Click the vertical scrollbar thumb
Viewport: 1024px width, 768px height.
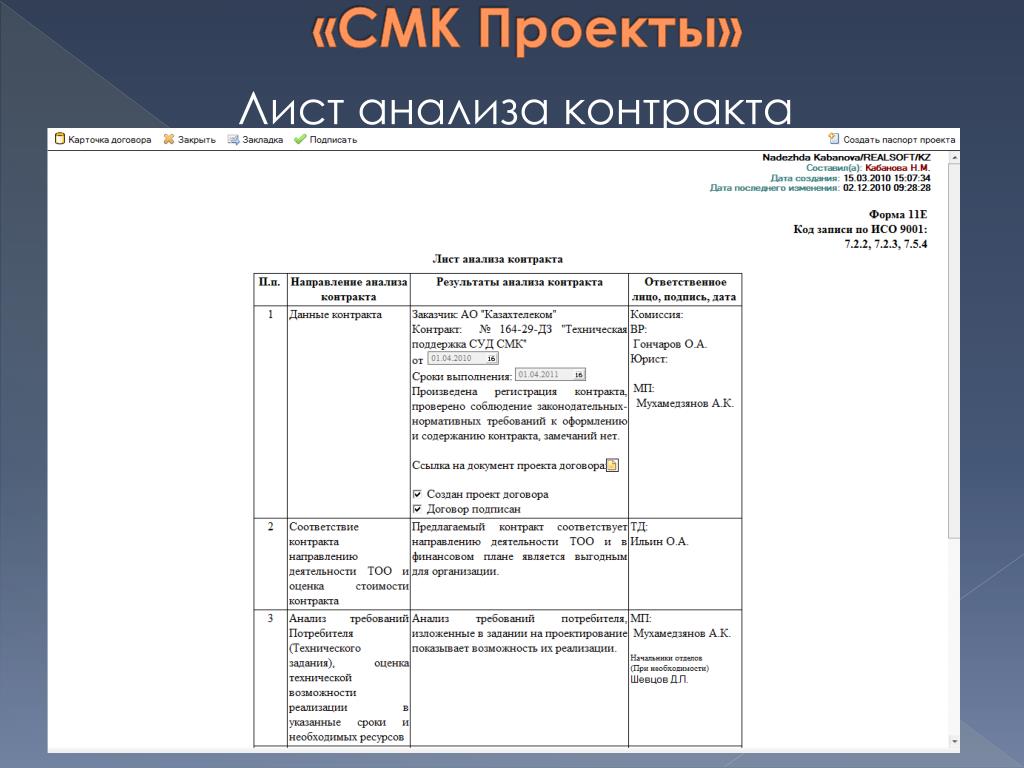(x=954, y=351)
